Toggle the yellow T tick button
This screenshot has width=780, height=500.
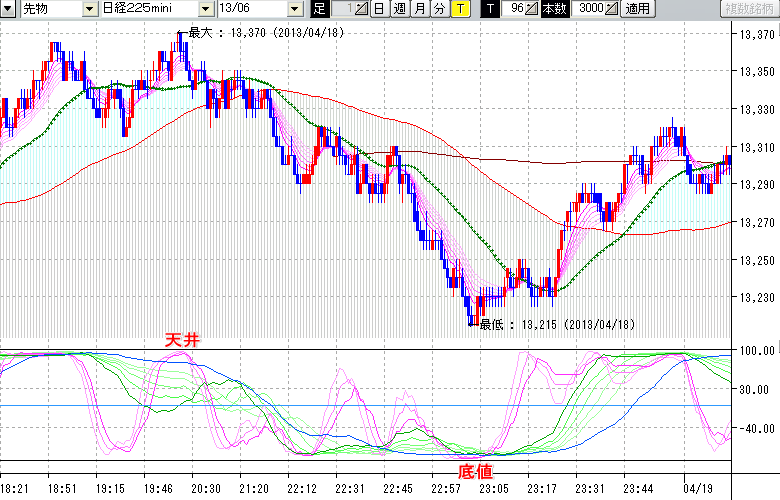pos(459,9)
